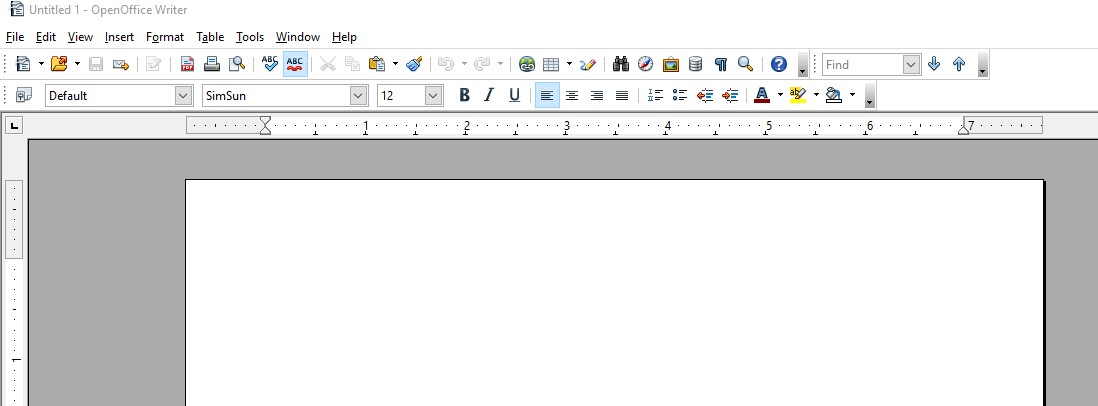This screenshot has width=1098, height=406.
Task: Show the Draw Functions toolbar
Action: coord(588,64)
